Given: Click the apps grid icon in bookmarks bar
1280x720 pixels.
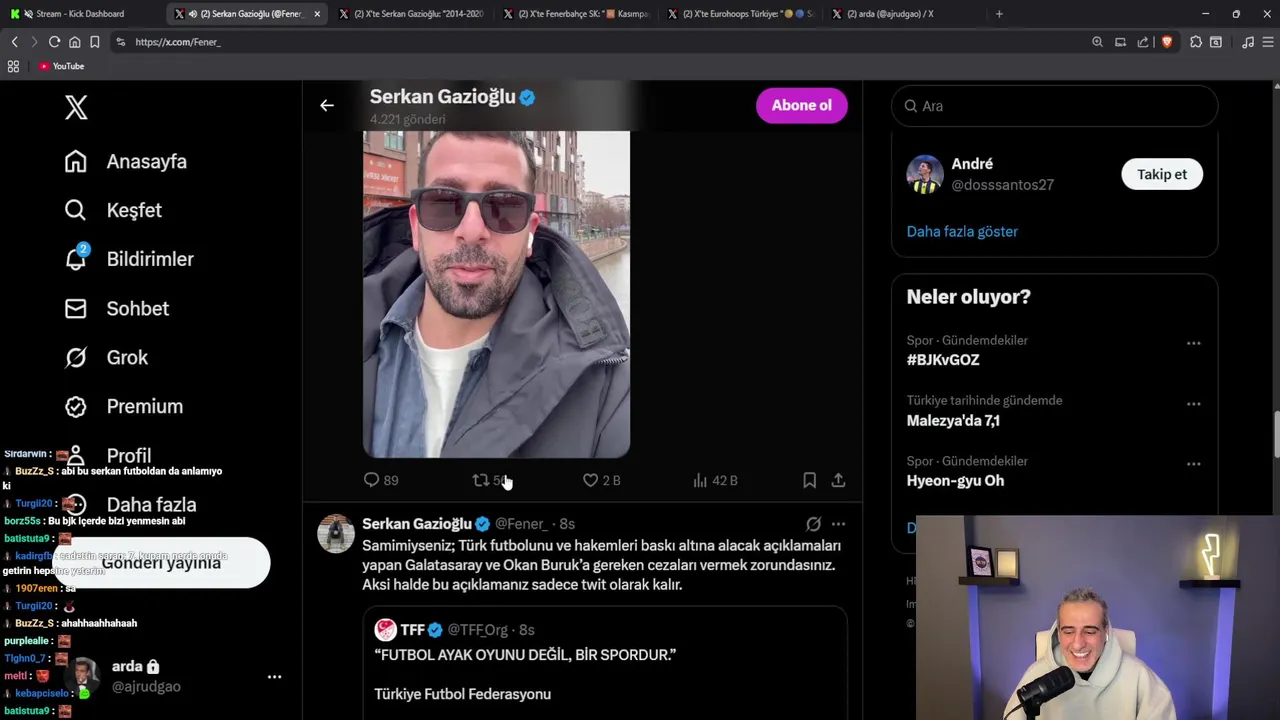Looking at the screenshot, I should 13,66.
